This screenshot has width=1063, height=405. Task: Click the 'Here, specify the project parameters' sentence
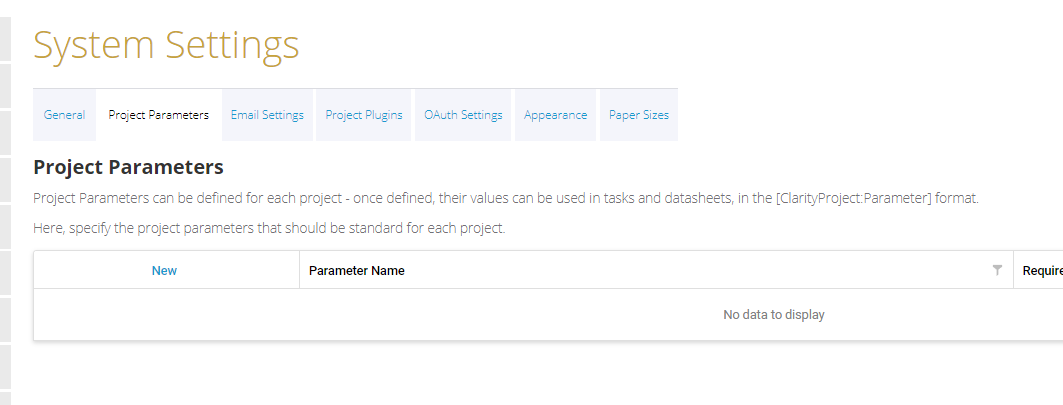[269, 228]
